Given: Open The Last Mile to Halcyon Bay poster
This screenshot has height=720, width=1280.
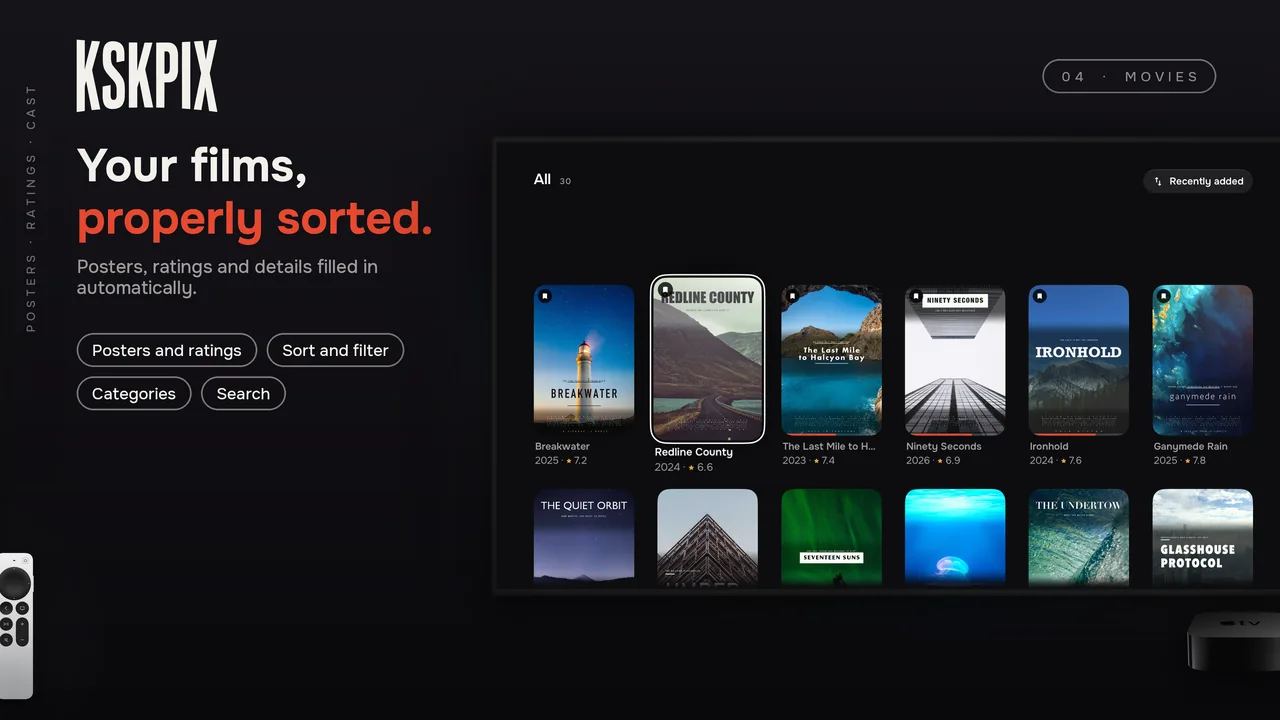Looking at the screenshot, I should pos(831,360).
